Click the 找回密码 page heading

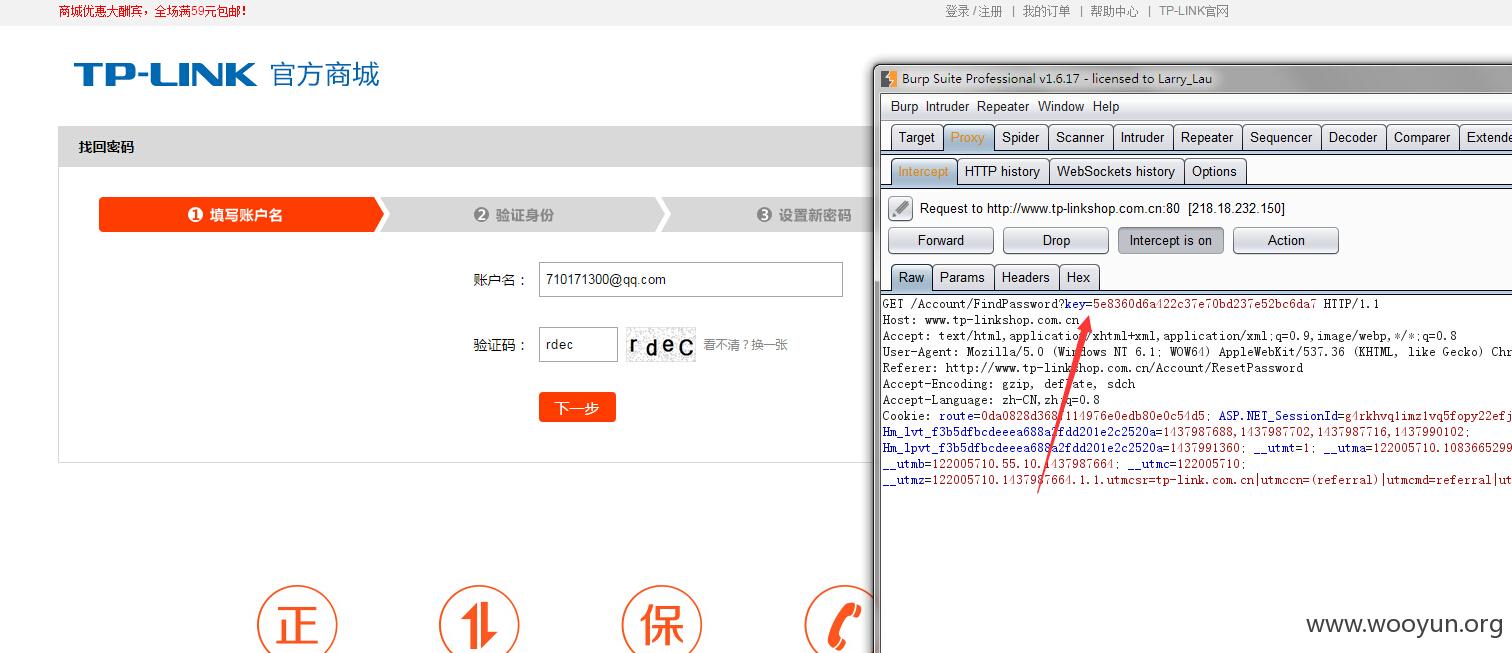click(x=106, y=147)
